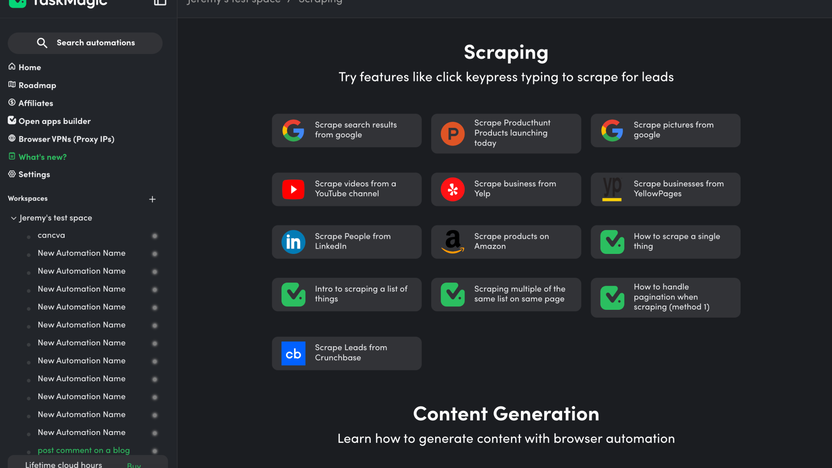Open Roadmap in the sidebar
832x468 pixels.
pyautogui.click(x=37, y=85)
